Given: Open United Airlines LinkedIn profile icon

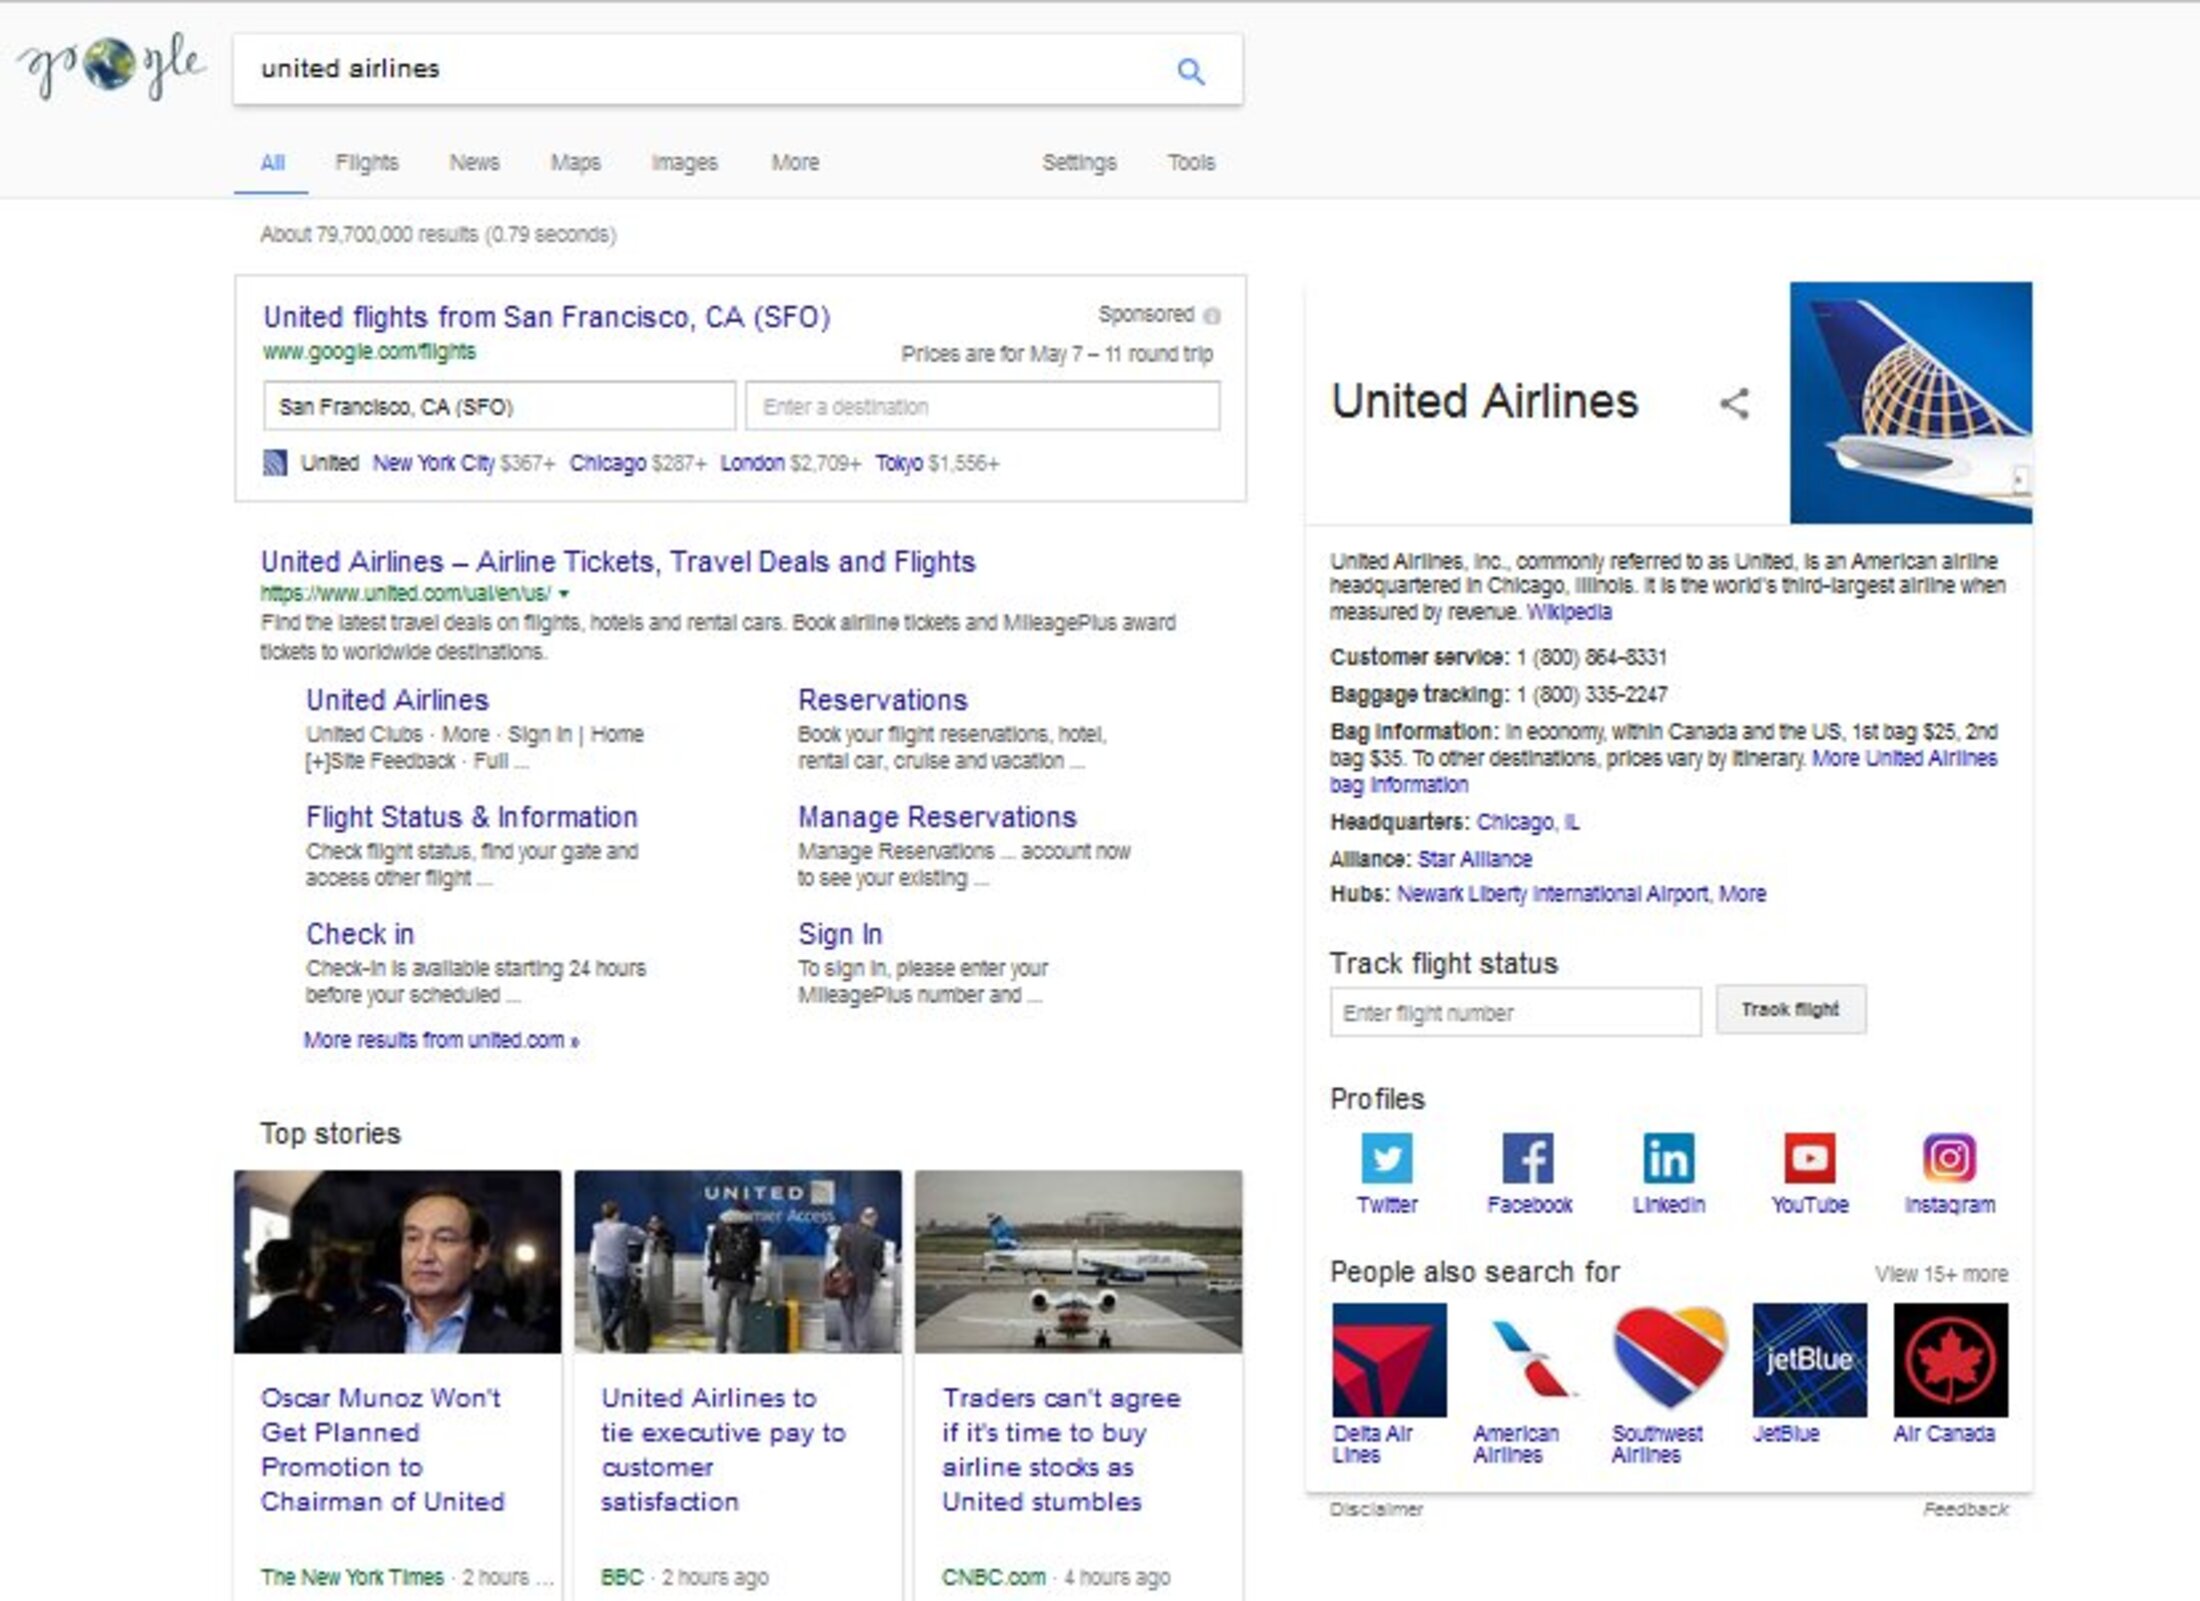Looking at the screenshot, I should [x=1668, y=1158].
